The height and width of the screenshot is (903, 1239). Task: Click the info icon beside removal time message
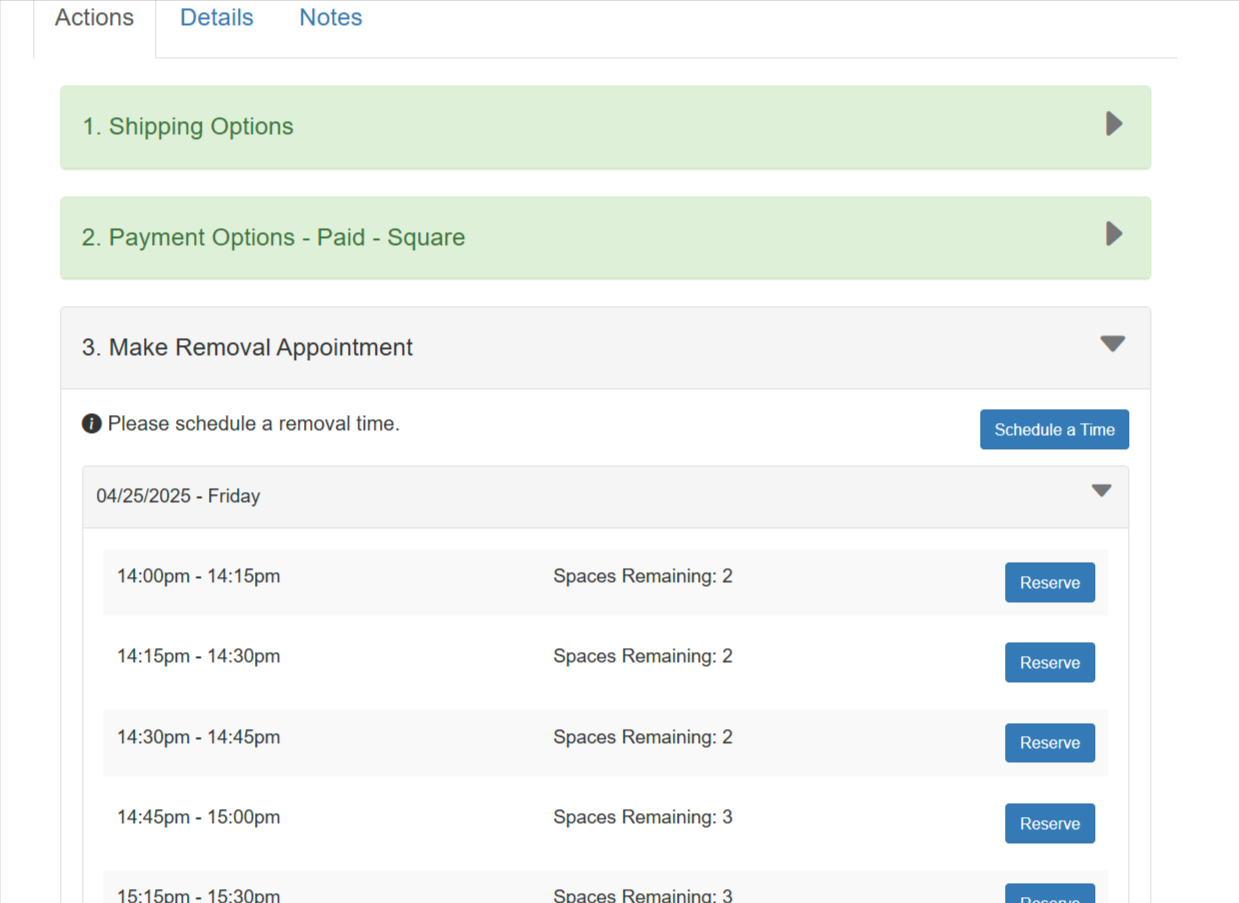coord(91,424)
